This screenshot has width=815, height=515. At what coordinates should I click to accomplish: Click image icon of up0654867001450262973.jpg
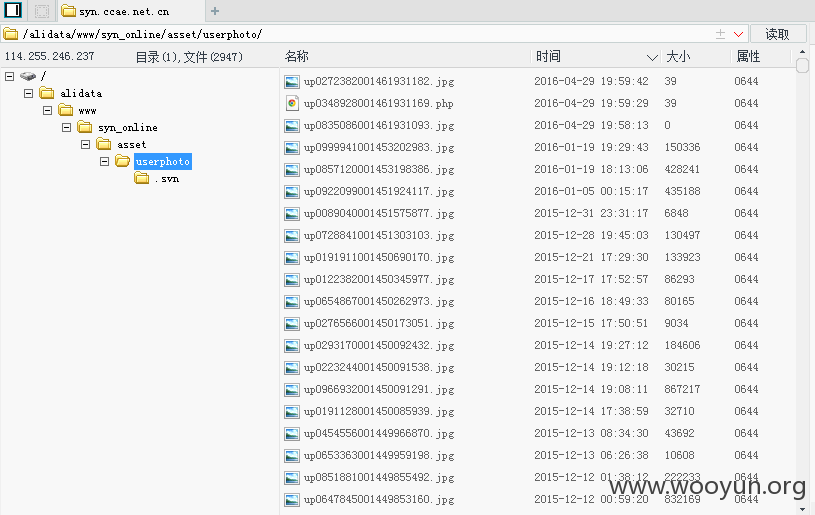(x=292, y=301)
